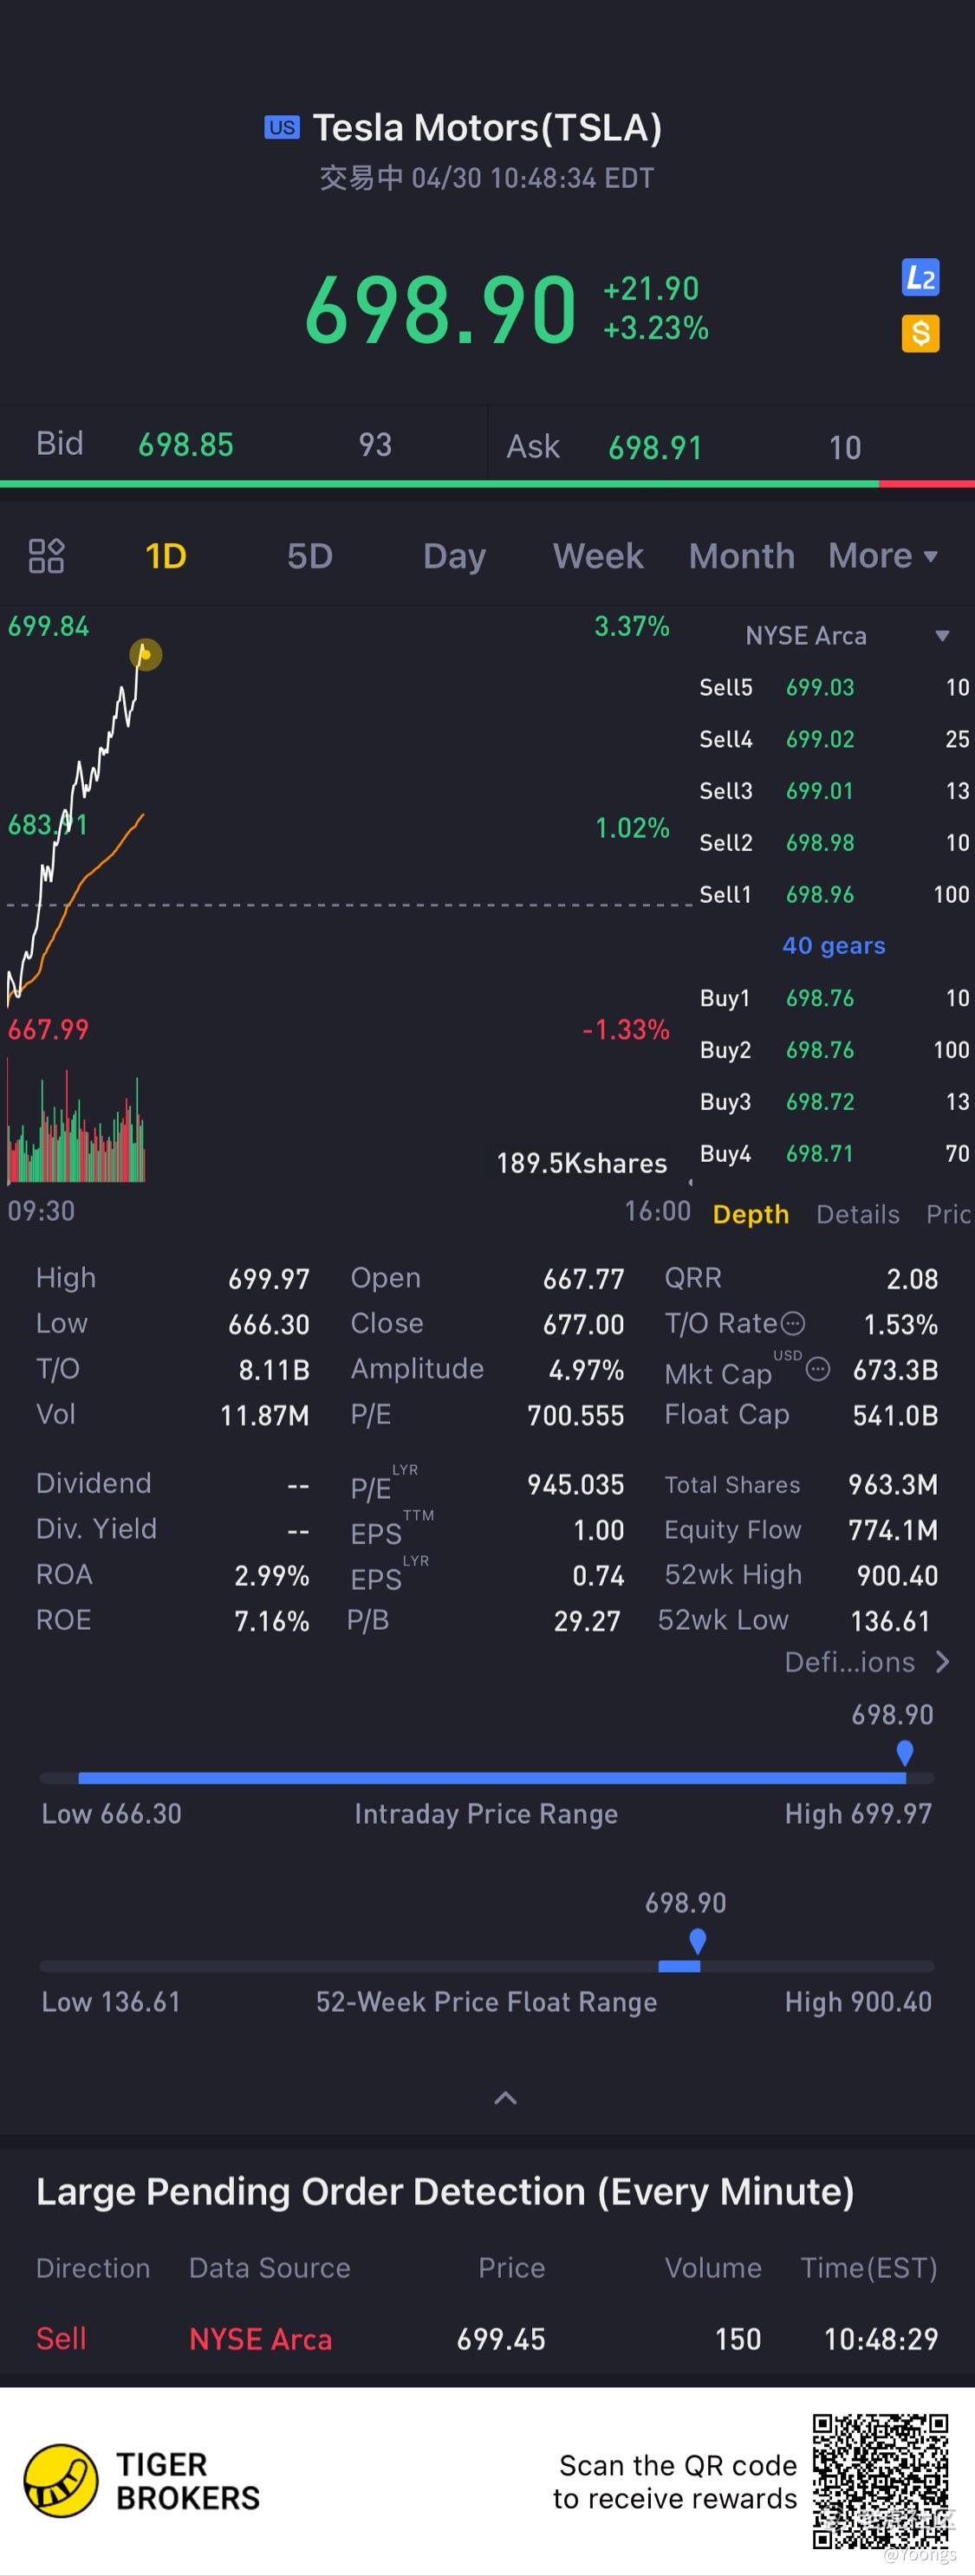Open the More chart periods dropdown
This screenshot has height=2576, width=975.
(883, 556)
